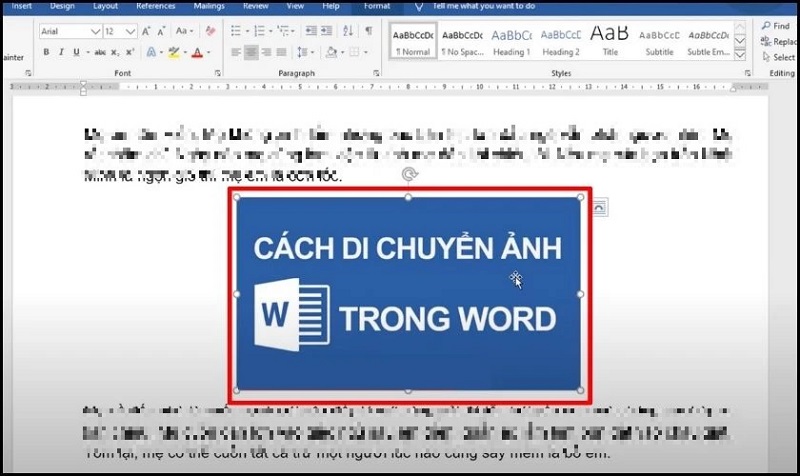Screen dimensions: 800x476
Task: Increase the paragraph indent
Action: coord(327,31)
